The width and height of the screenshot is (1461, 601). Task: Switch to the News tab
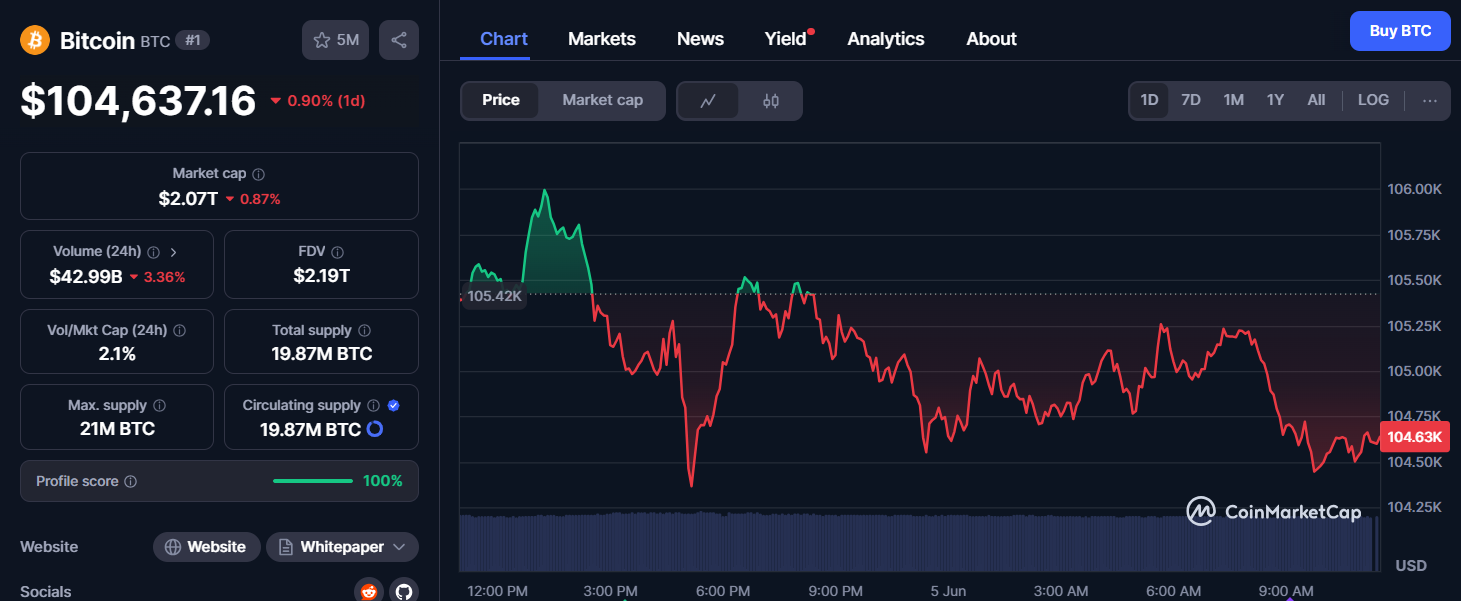tap(700, 39)
